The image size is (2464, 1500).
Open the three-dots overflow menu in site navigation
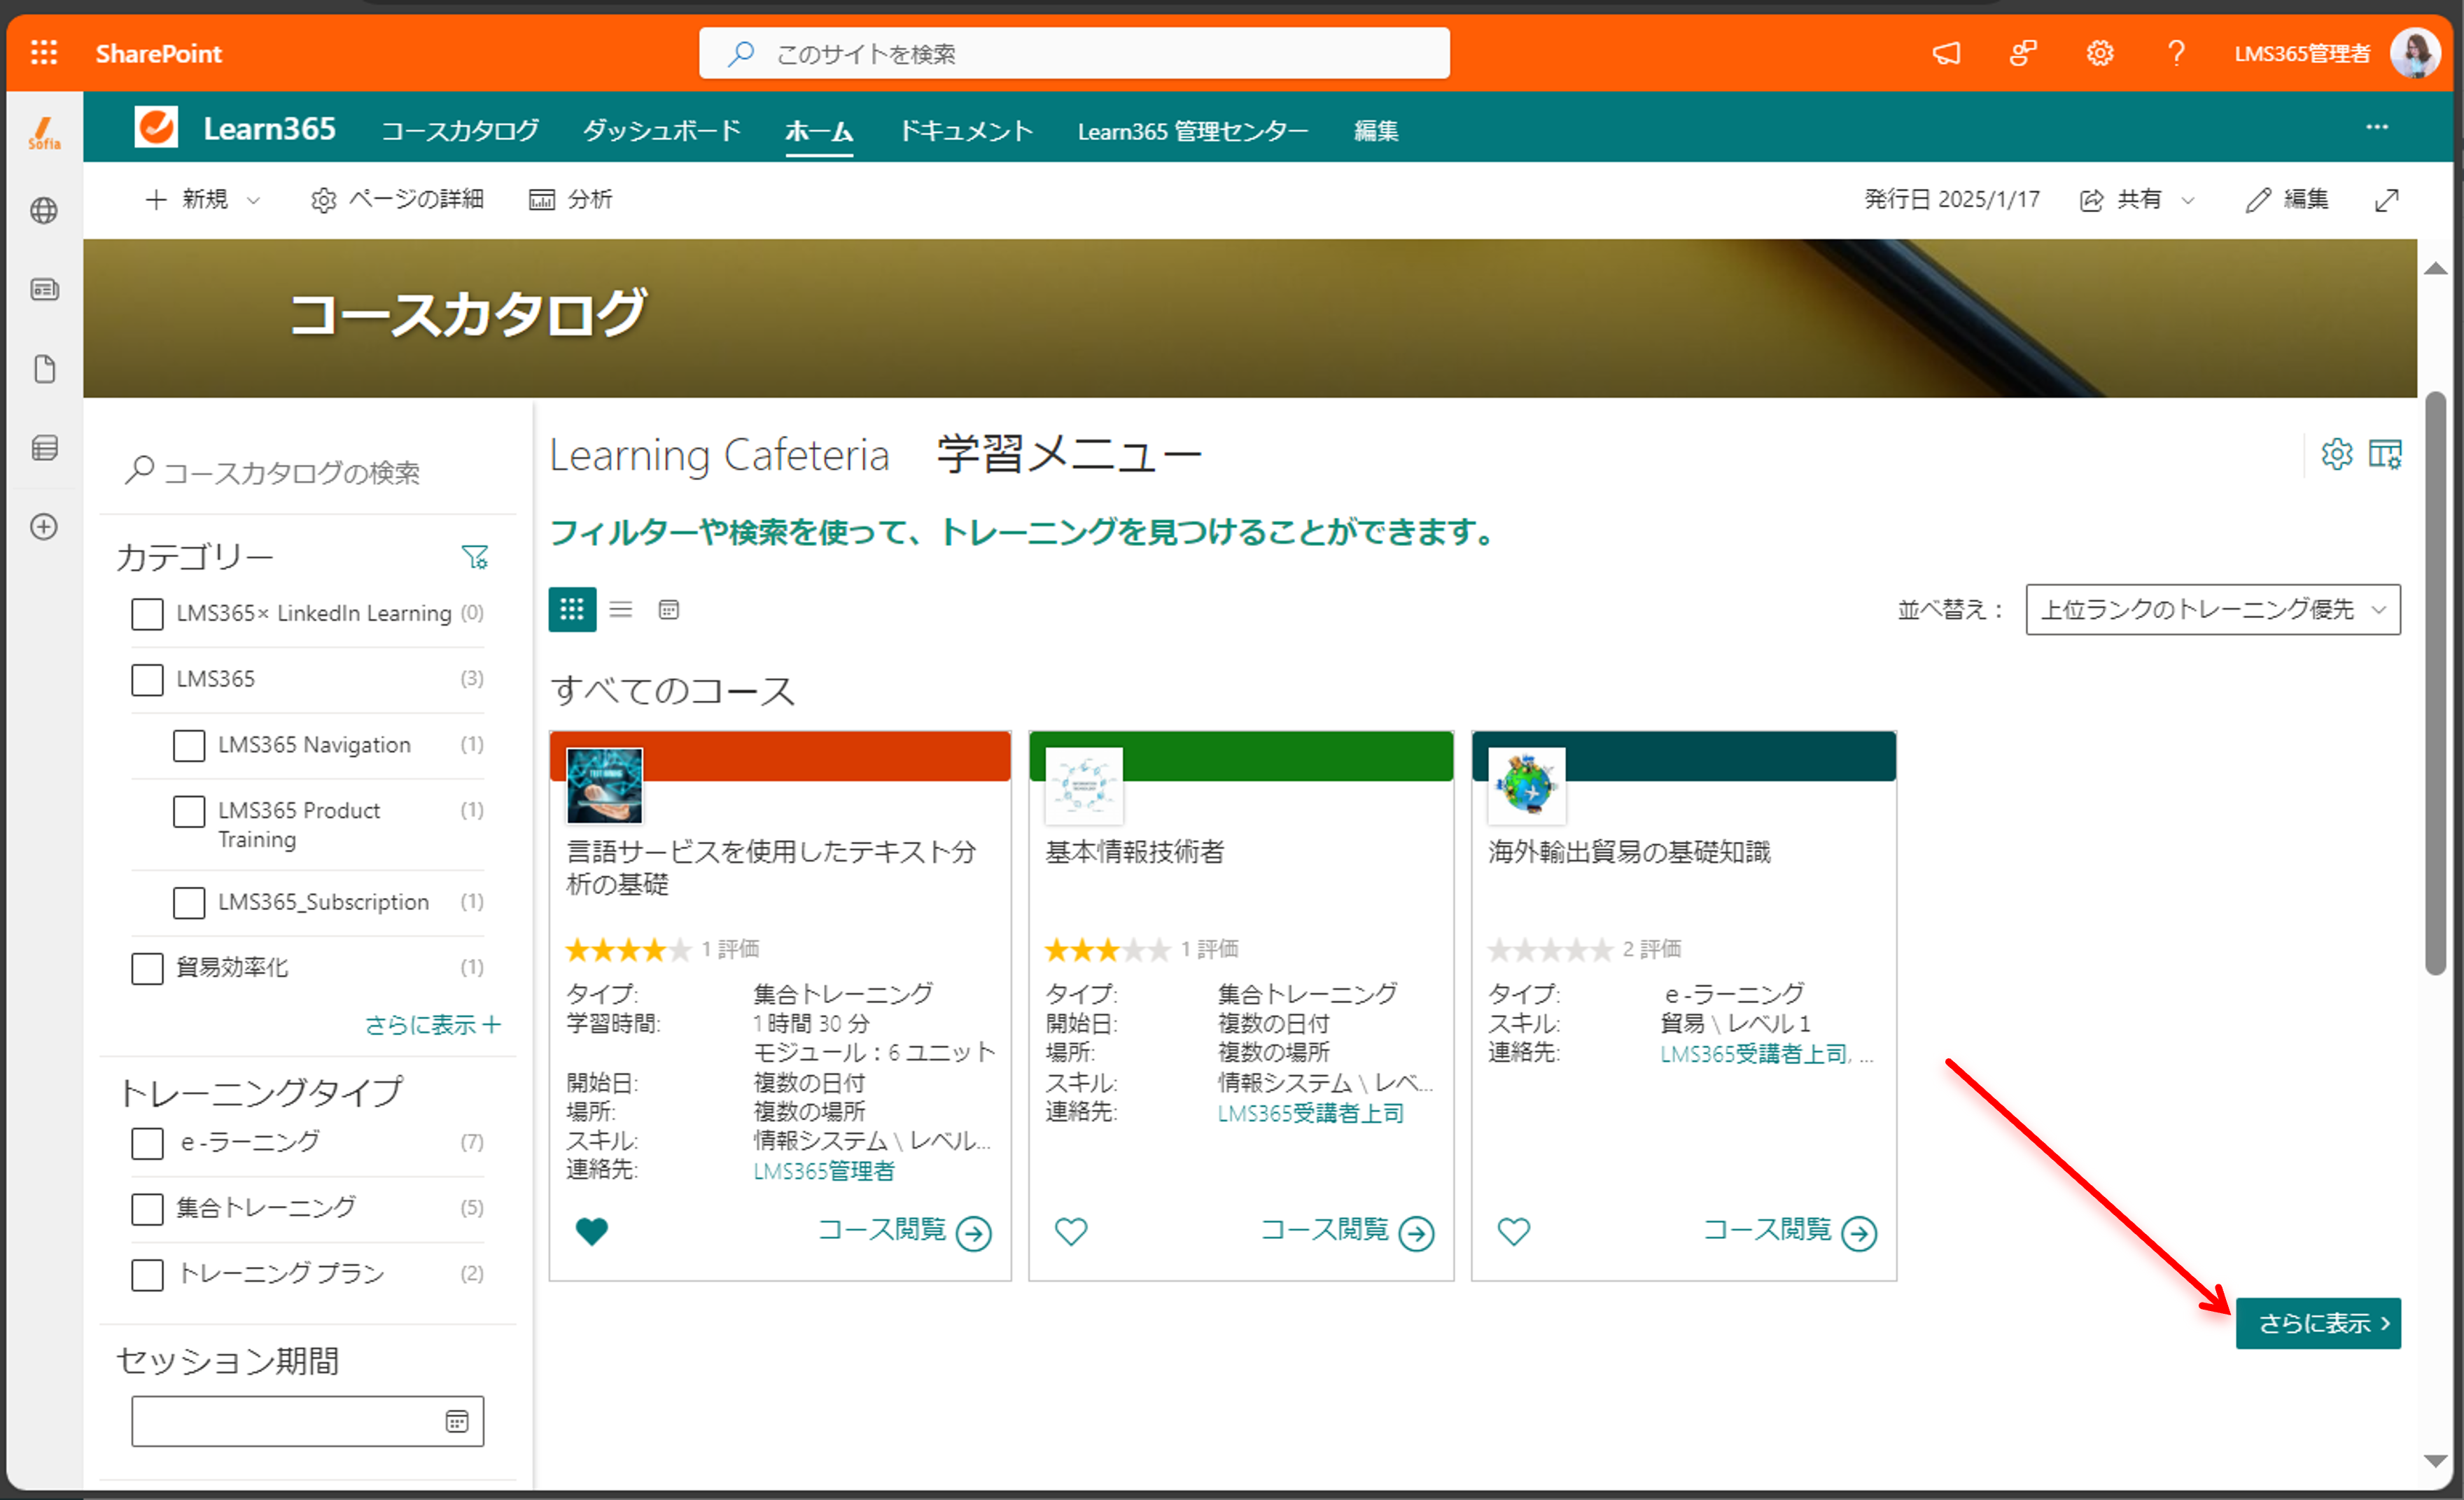[x=2377, y=127]
